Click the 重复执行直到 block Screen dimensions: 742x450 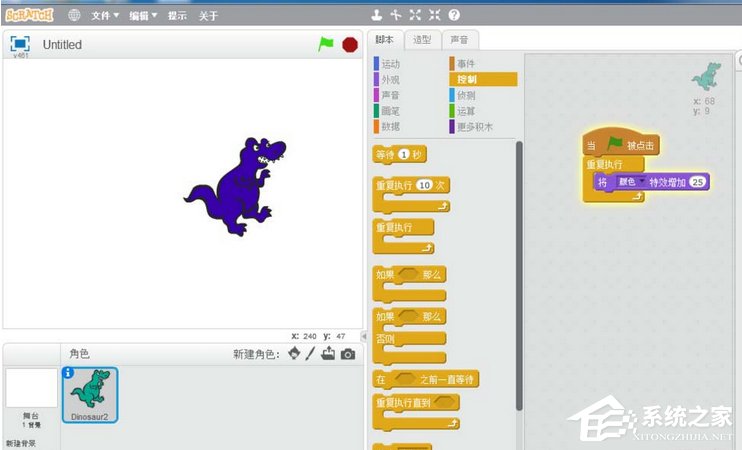click(x=416, y=412)
